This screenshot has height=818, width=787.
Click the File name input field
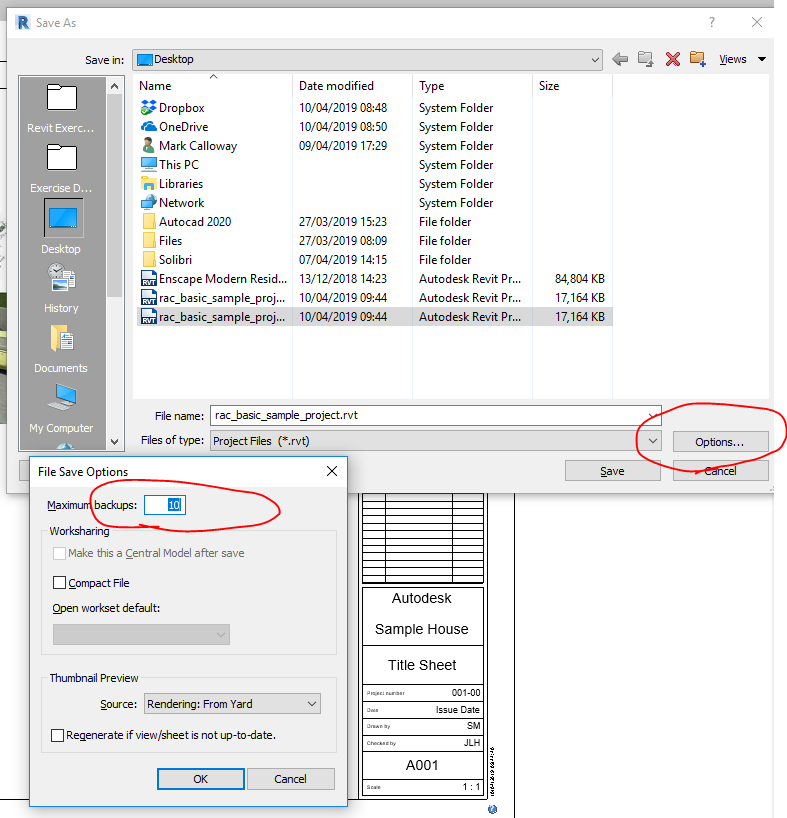435,415
